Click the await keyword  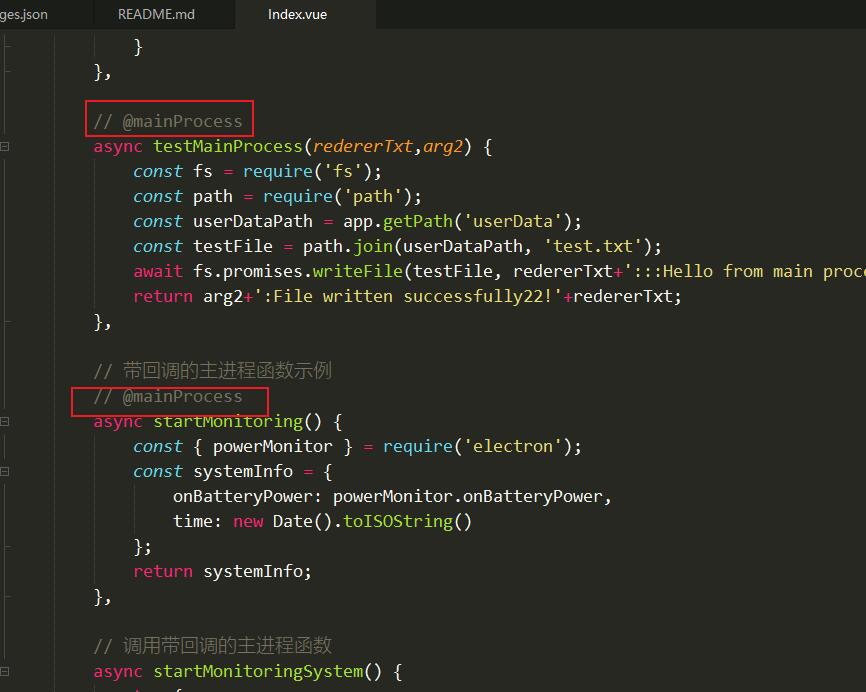click(157, 271)
